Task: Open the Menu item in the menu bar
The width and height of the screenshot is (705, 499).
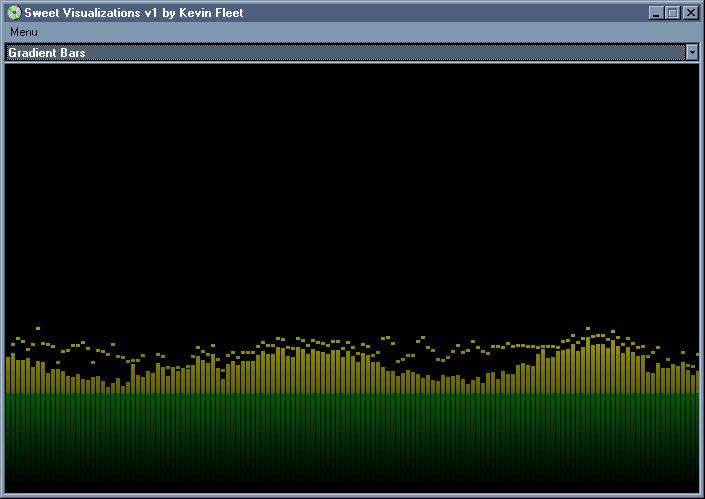Action: 24,32
